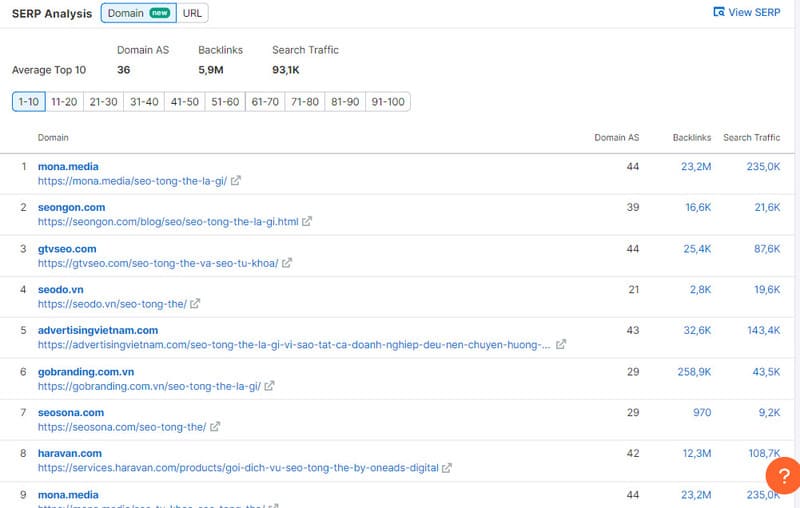Click the View SERP link

[x=746, y=12]
